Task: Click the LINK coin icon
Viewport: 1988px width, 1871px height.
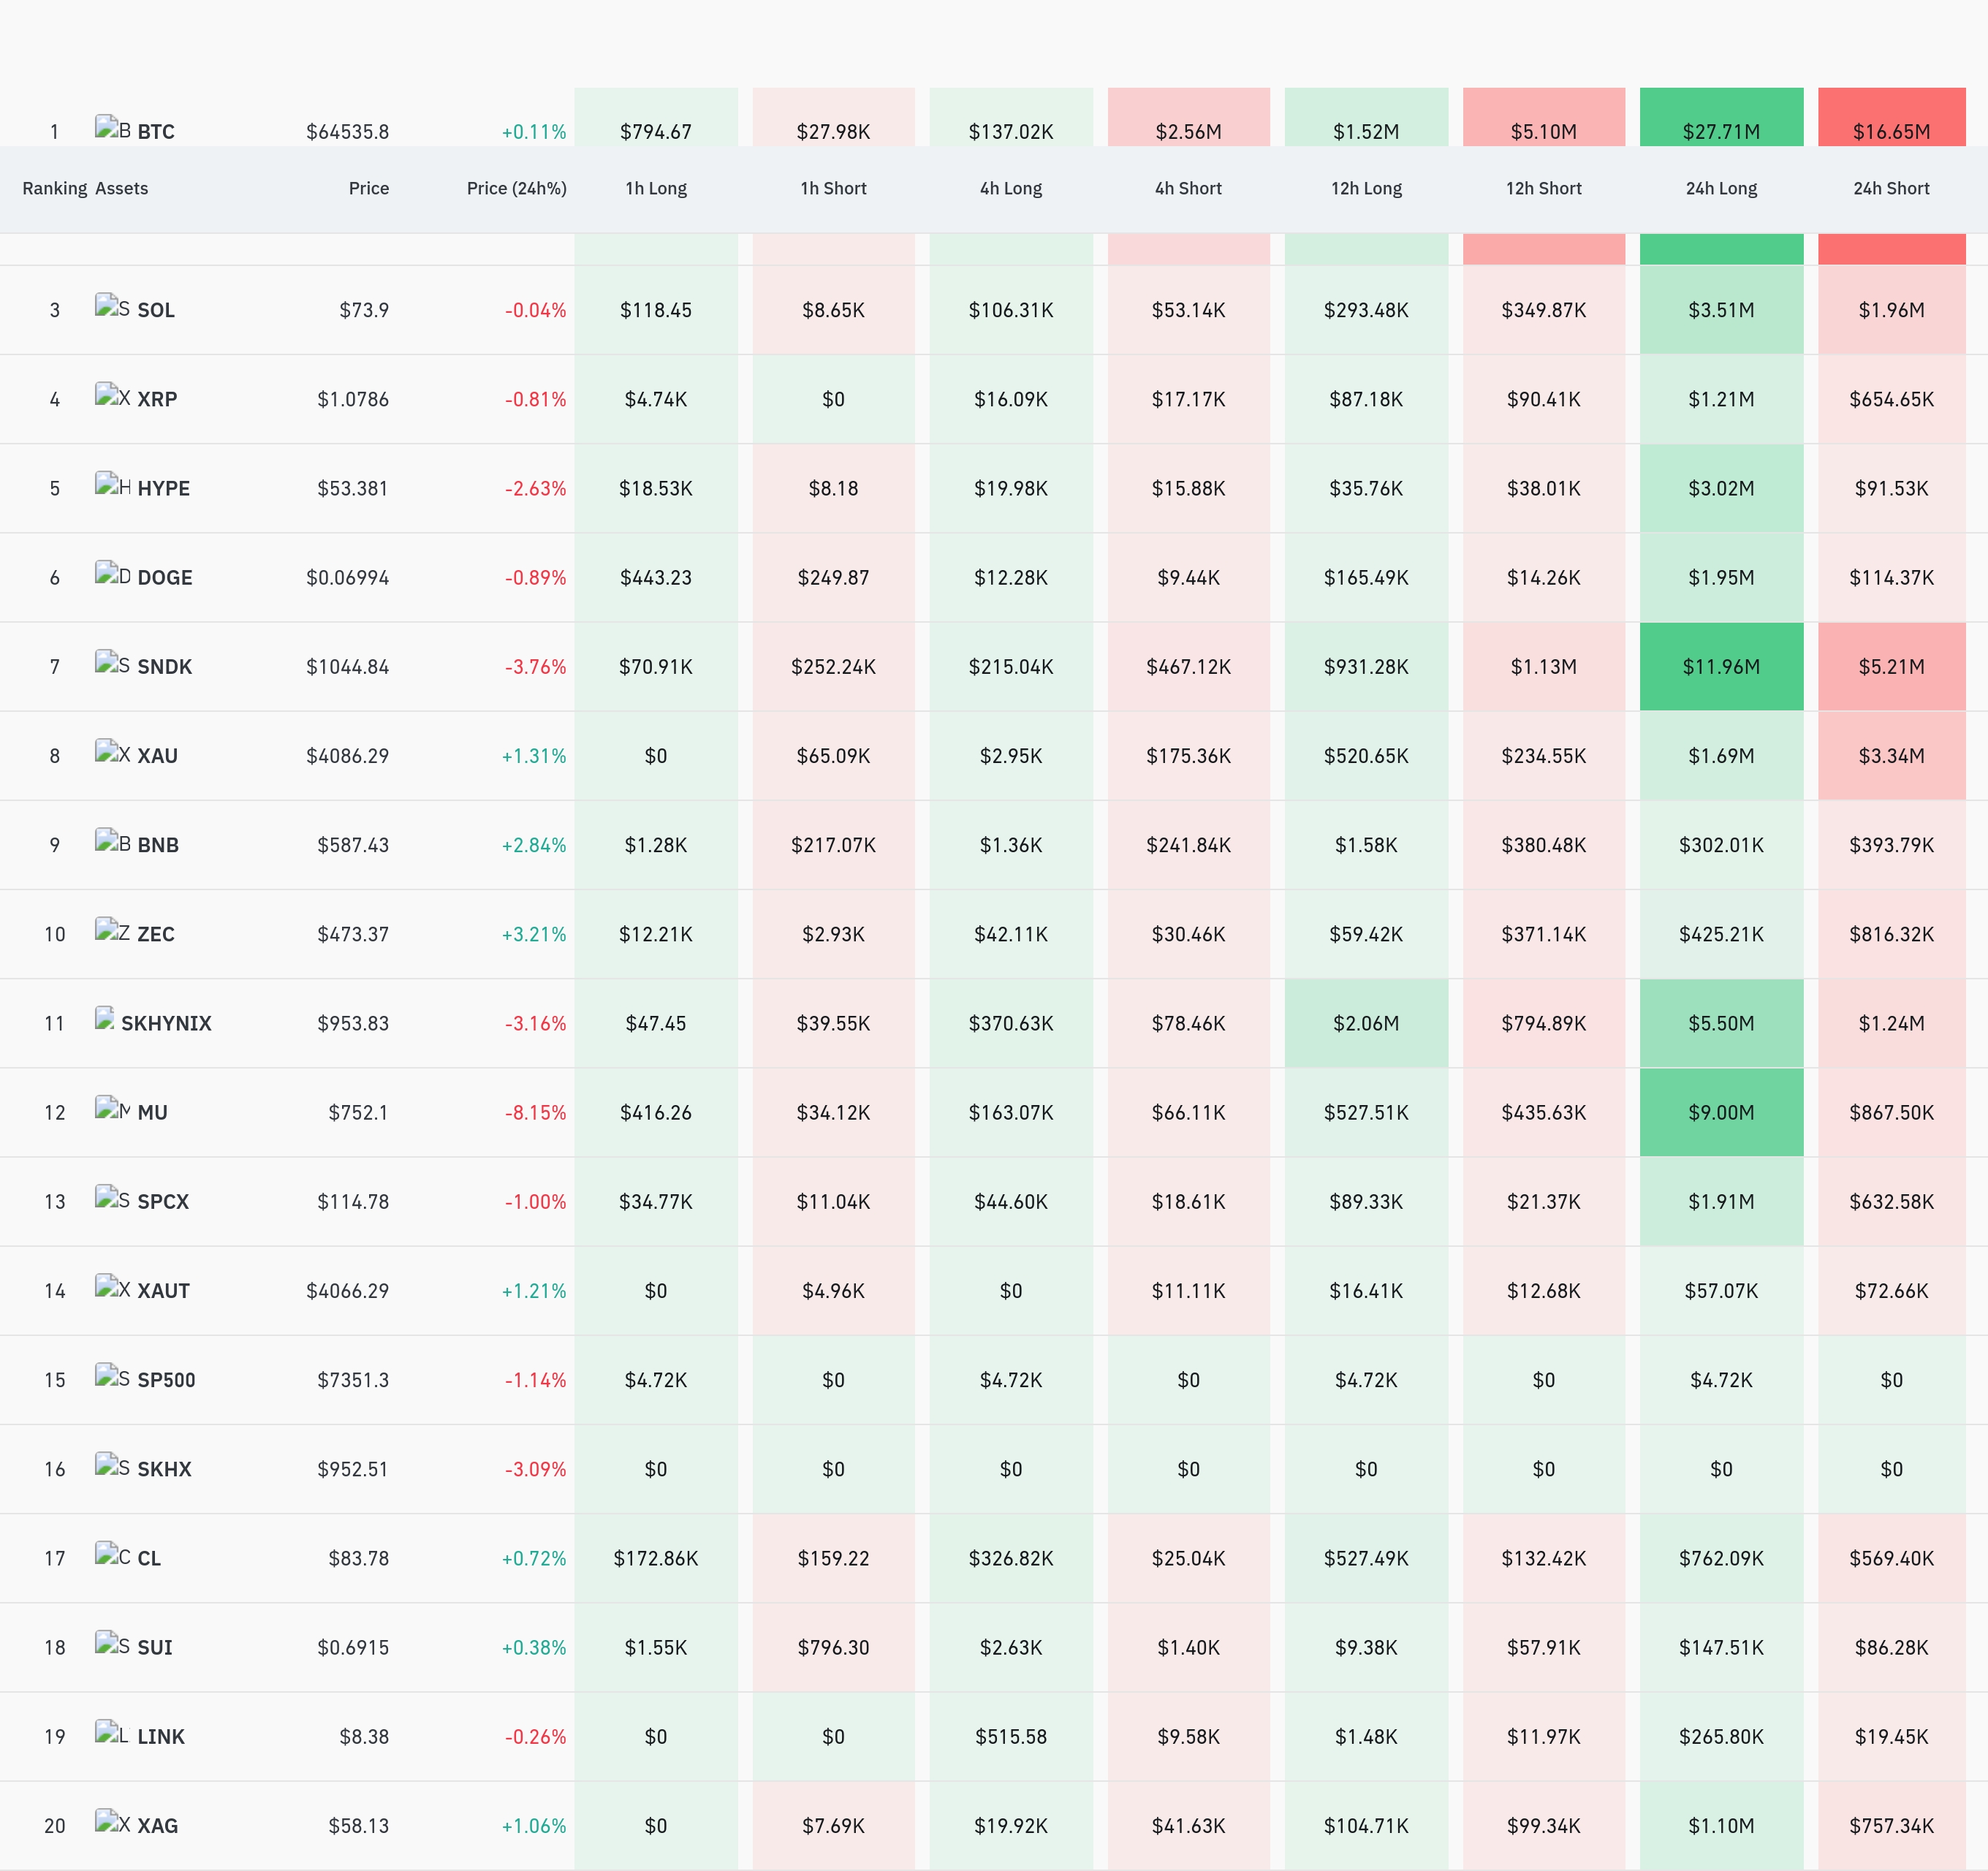Action: pyautogui.click(x=112, y=1732)
